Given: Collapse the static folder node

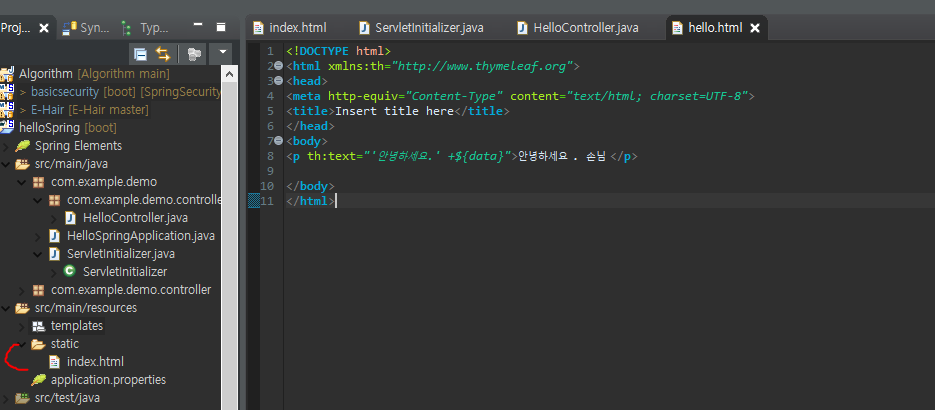Looking at the screenshot, I should click(x=21, y=344).
